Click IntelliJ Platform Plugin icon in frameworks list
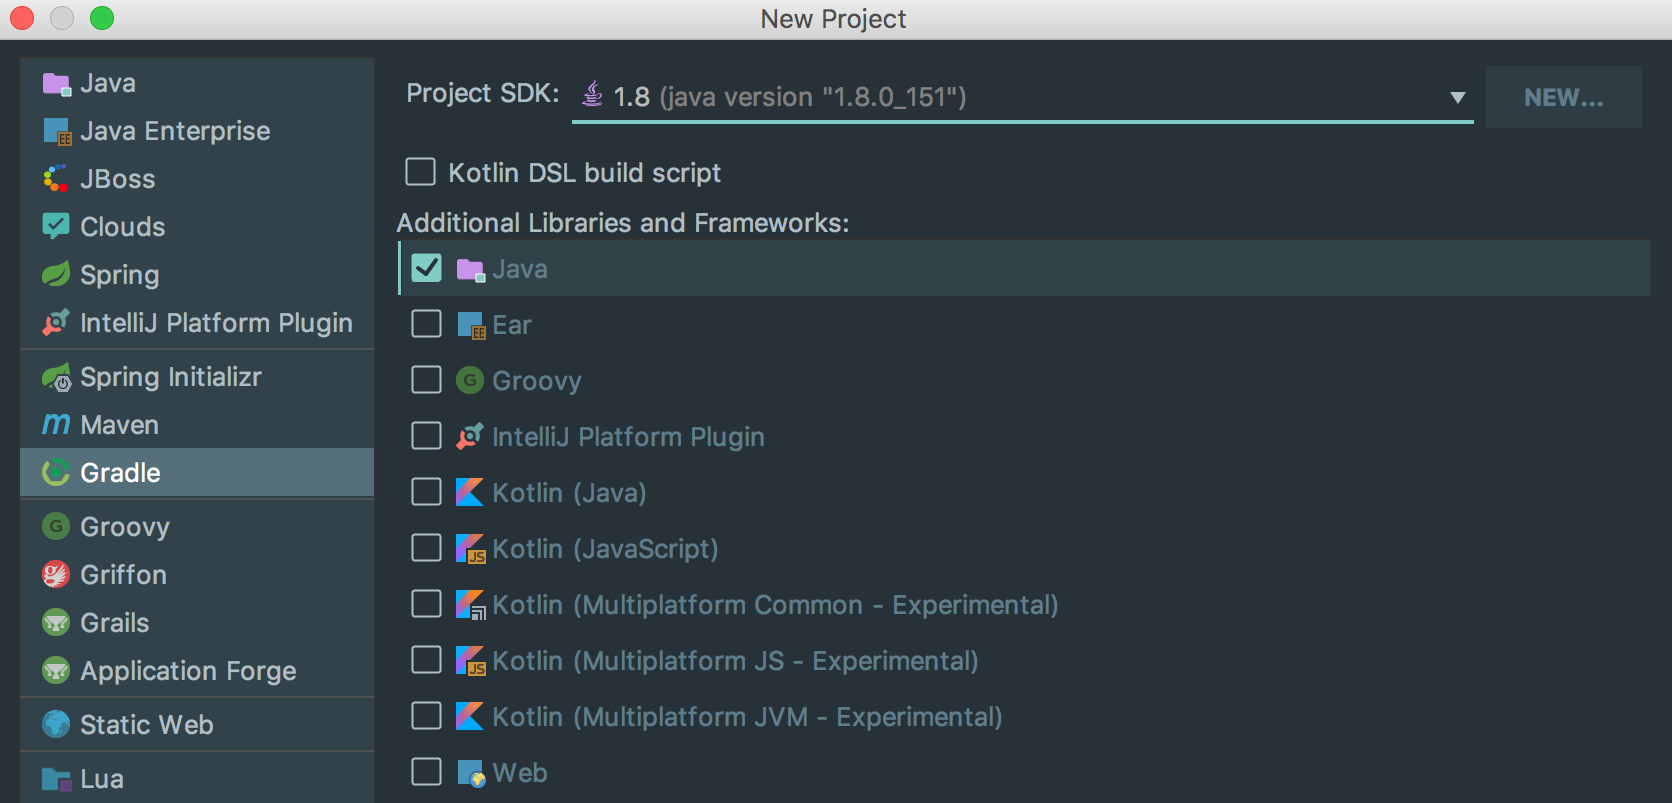The height and width of the screenshot is (803, 1672). tap(470, 436)
